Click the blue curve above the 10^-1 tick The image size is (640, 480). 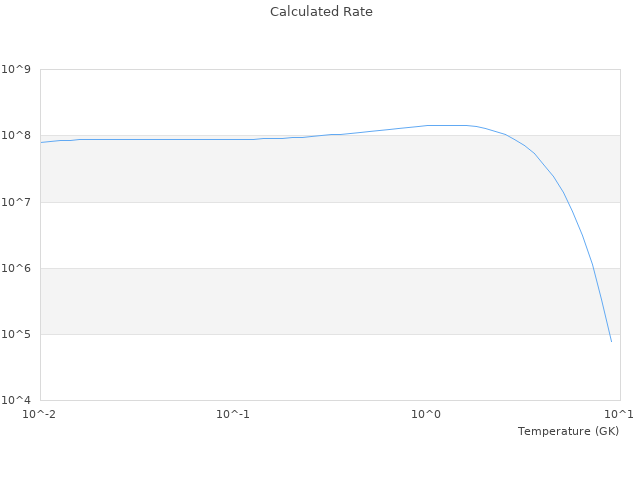tap(233, 139)
